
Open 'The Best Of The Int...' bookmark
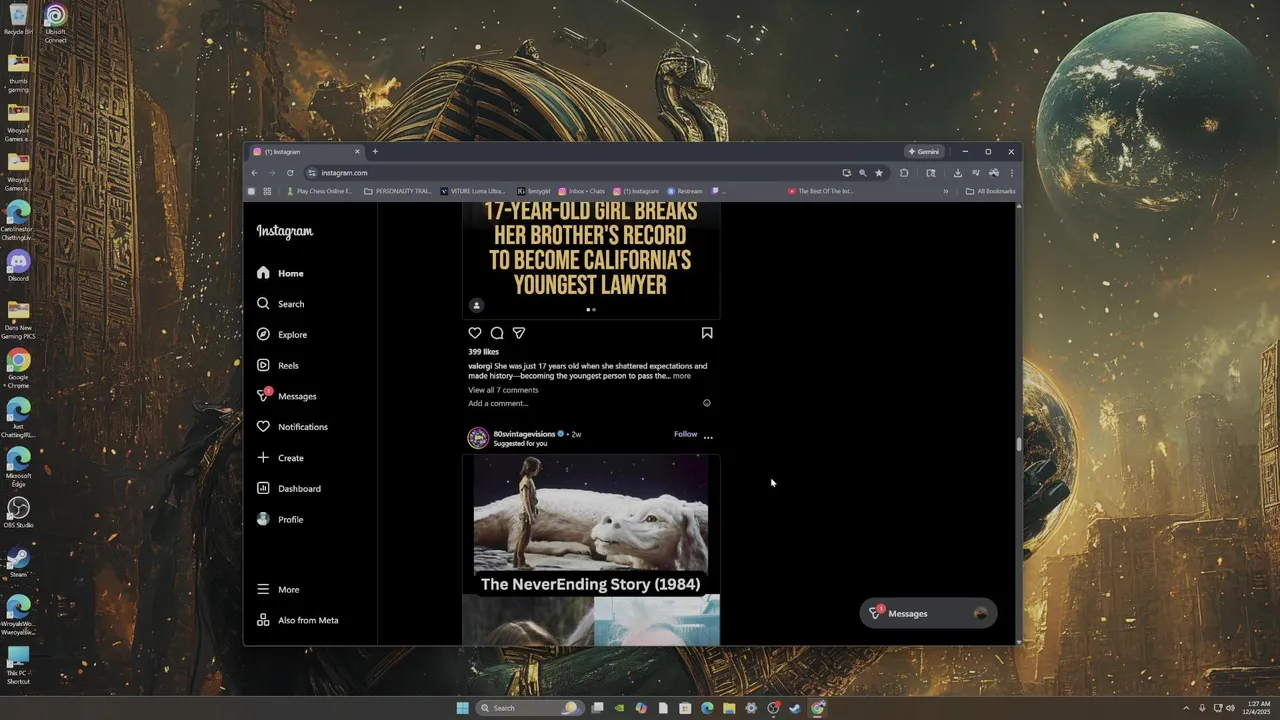(821, 191)
